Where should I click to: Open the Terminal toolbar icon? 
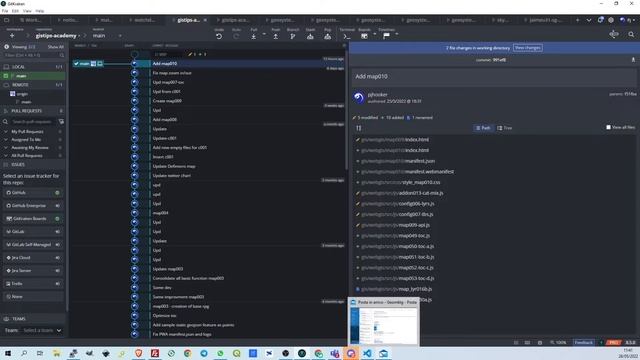(347, 36)
